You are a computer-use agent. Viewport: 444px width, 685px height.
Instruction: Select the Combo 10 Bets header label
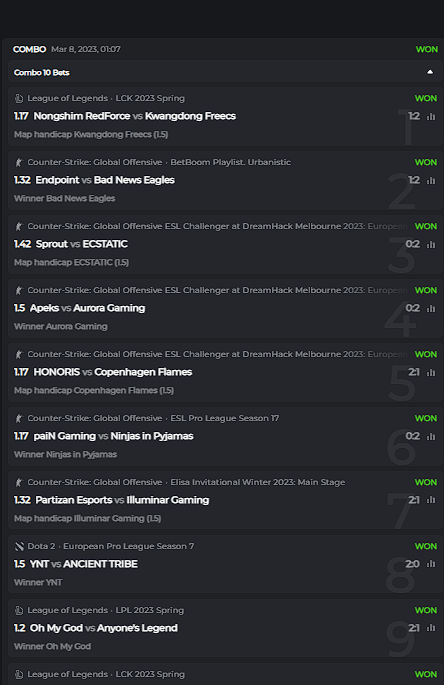(42, 73)
